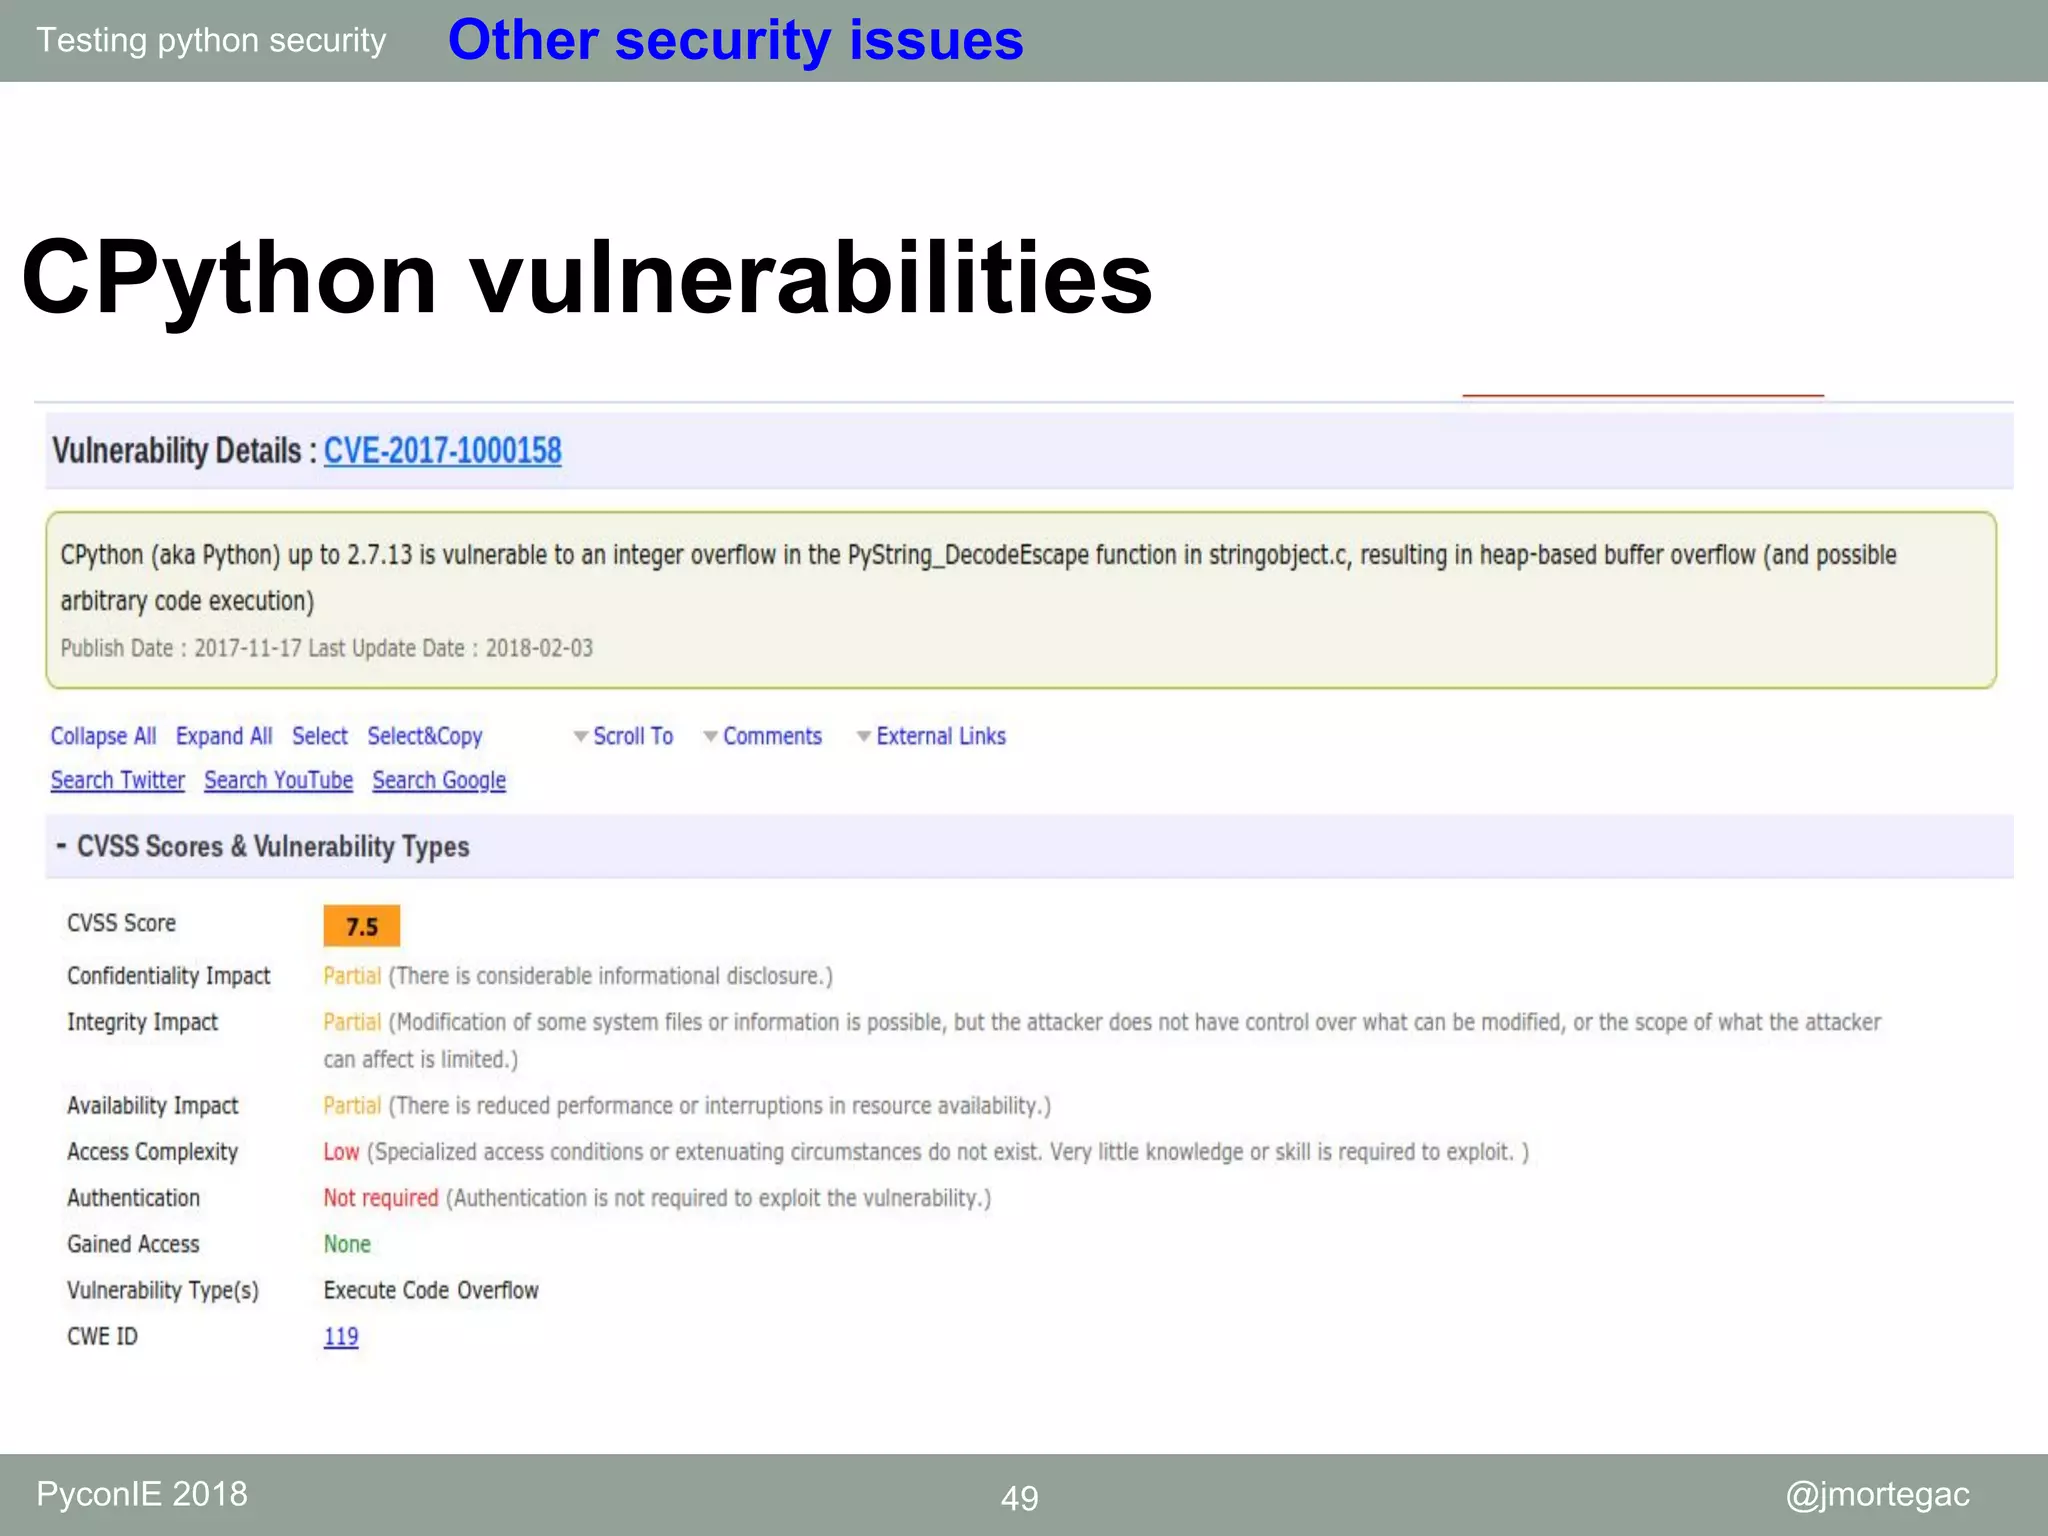This screenshot has height=1536, width=2048.
Task: Click the Last Update Date 2018-02-03 text
Action: [x=450, y=648]
